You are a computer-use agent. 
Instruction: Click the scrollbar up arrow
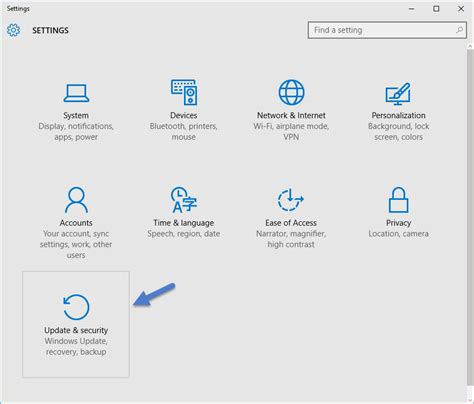click(x=470, y=46)
